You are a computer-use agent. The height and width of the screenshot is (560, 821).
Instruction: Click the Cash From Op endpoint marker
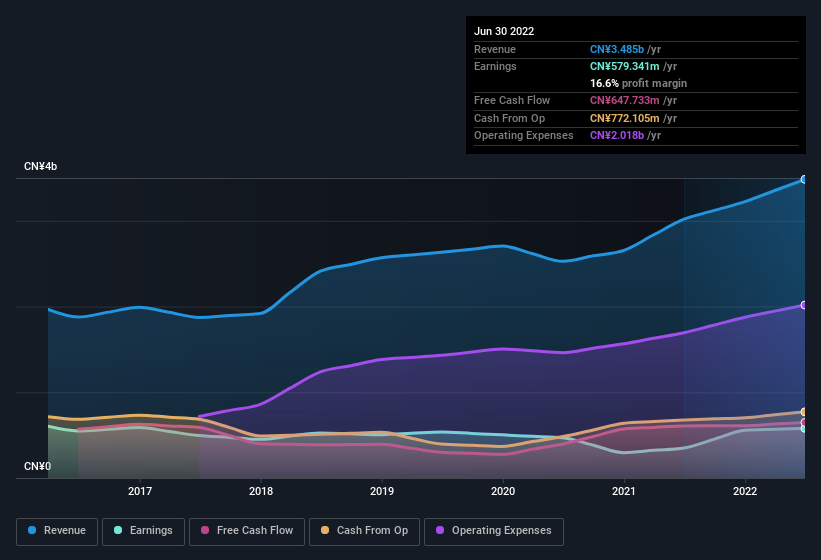804,412
